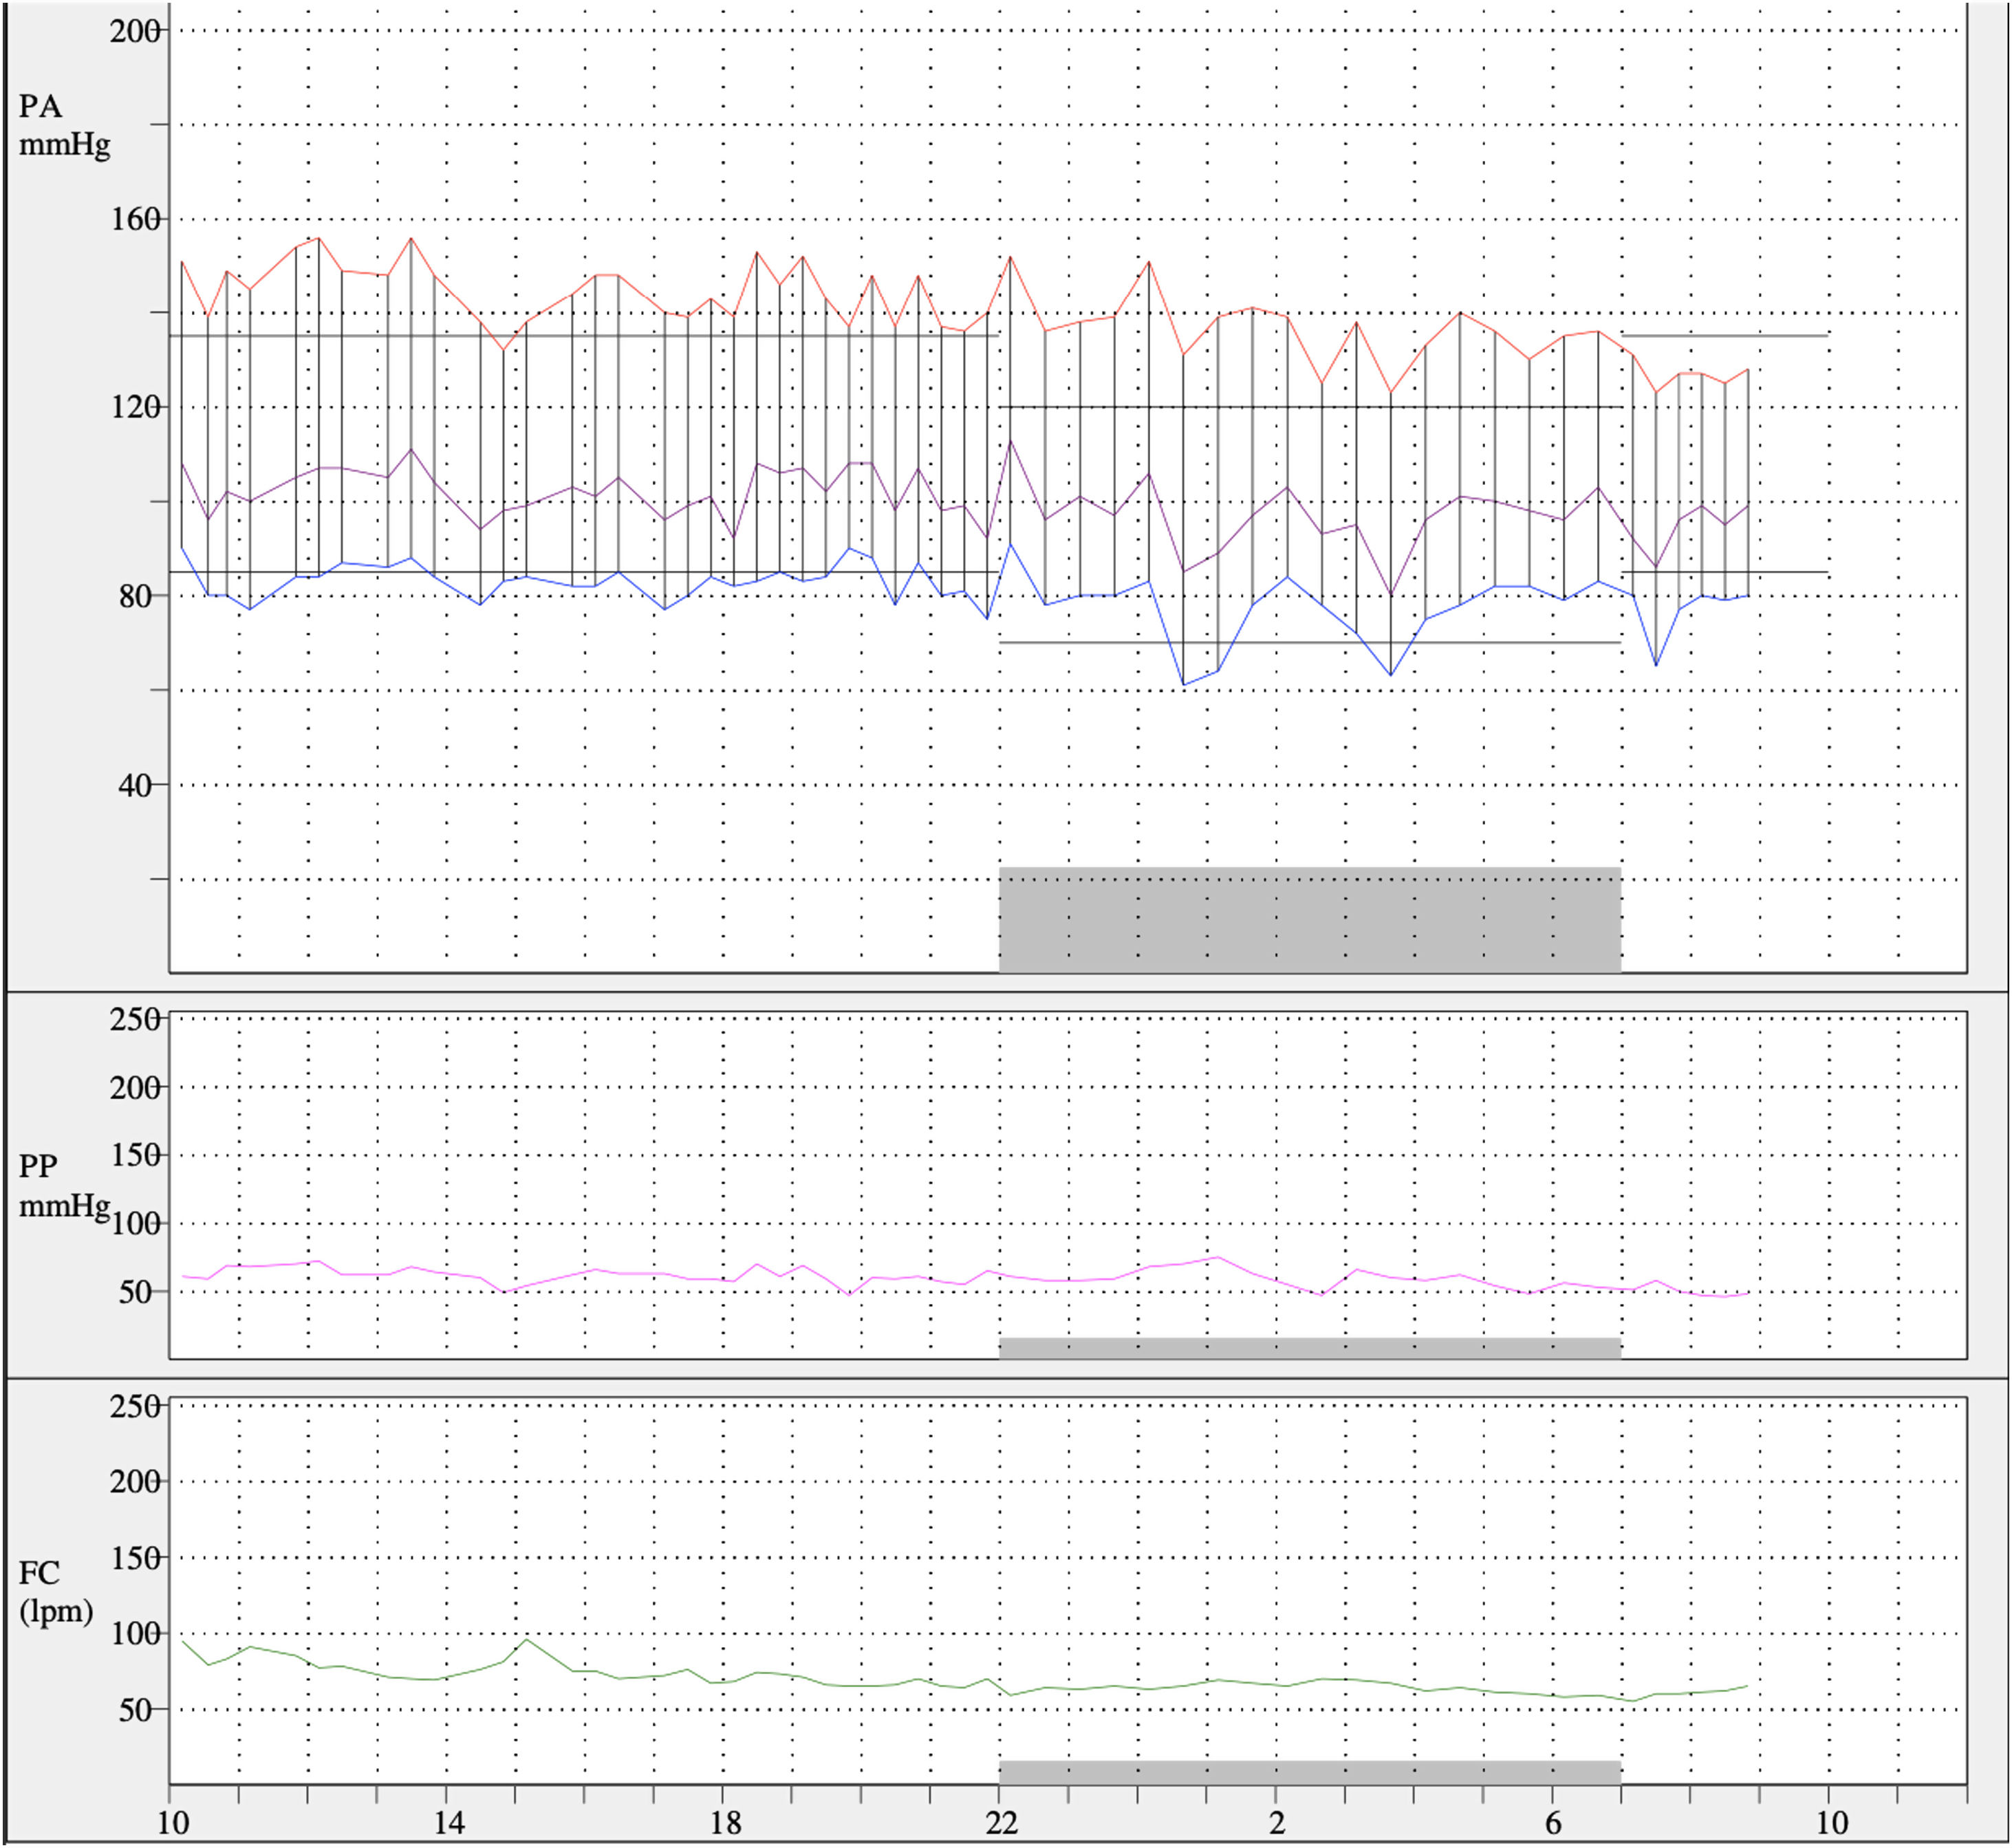Click the 250 label on PP axis
This screenshot has width=2012, height=1848.
pos(135,1019)
